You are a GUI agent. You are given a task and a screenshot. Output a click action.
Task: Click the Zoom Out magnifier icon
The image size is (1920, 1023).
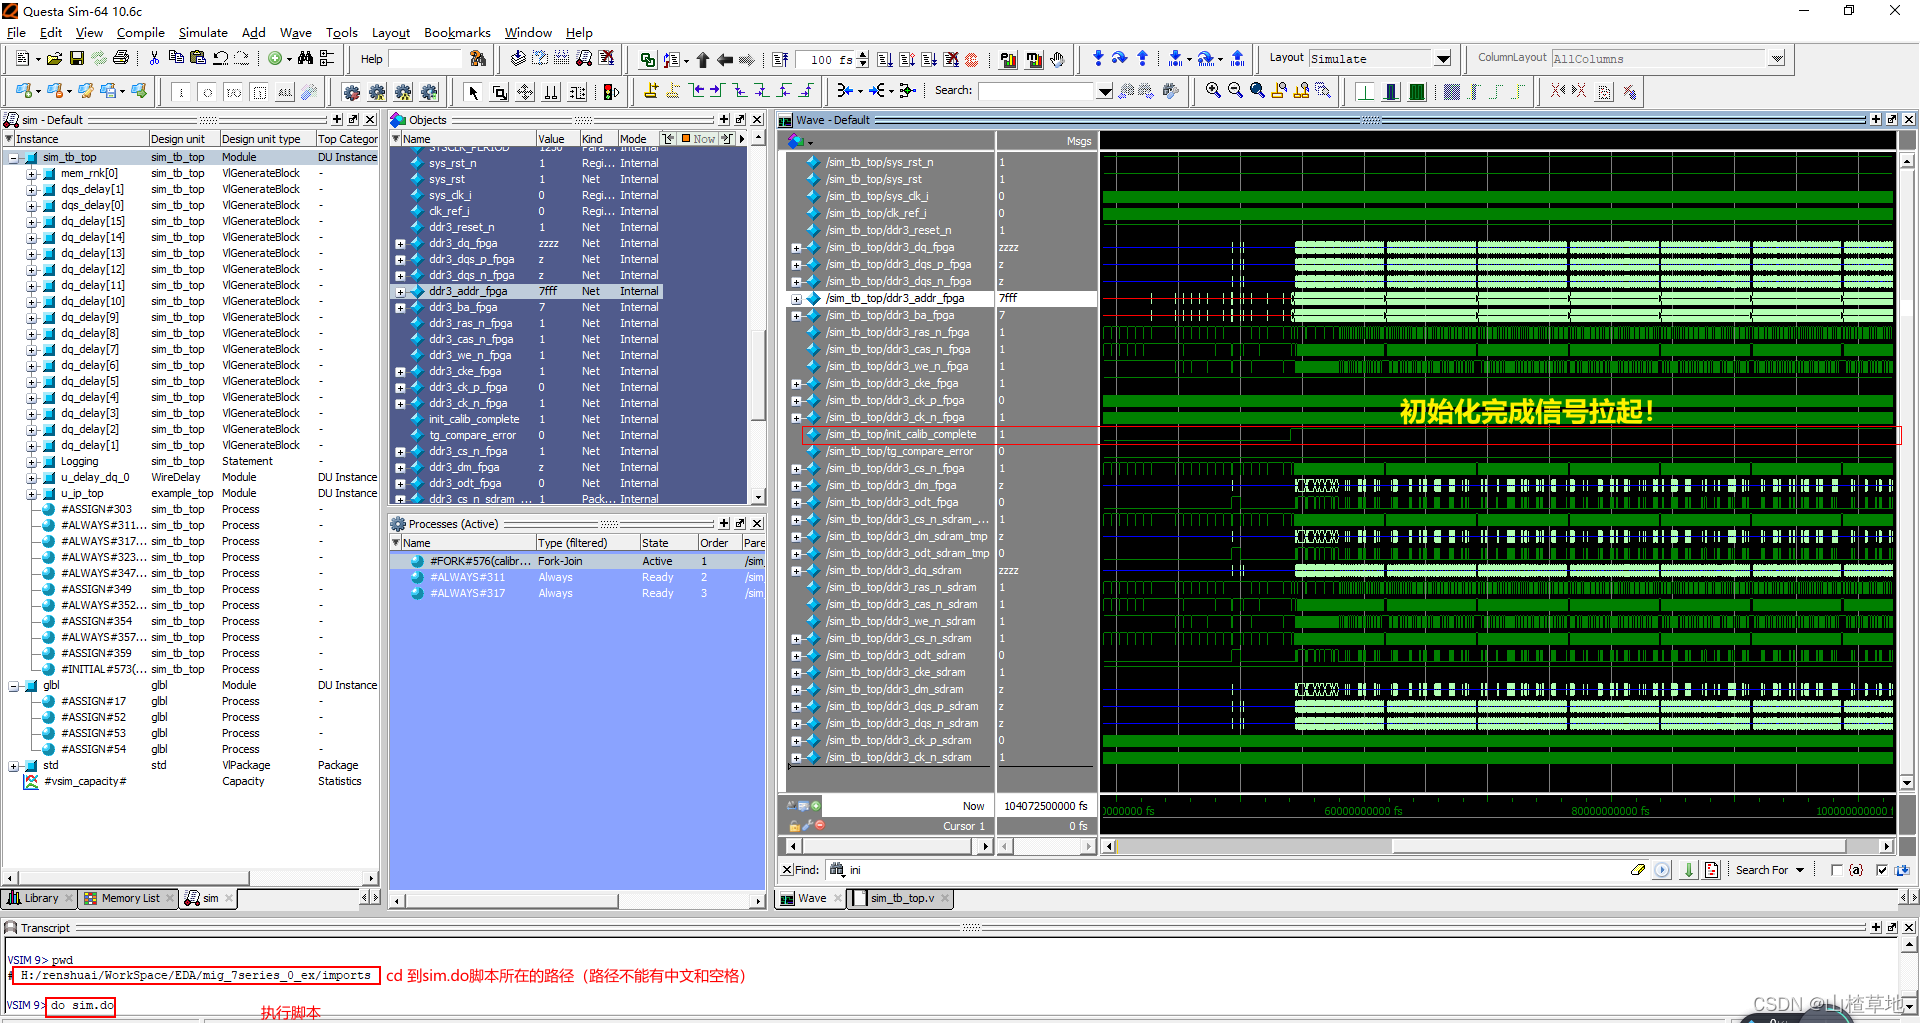1235,91
